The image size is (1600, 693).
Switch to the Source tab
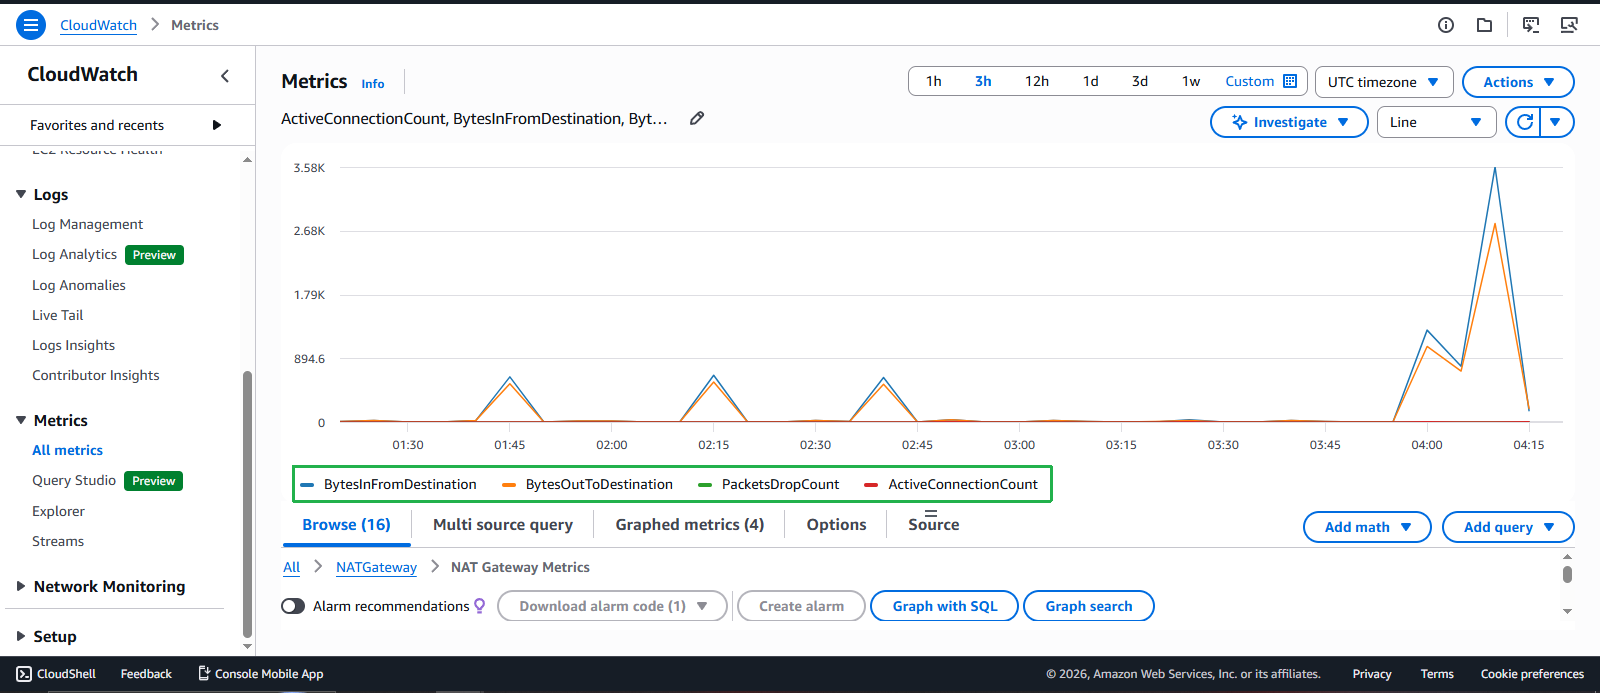tap(934, 524)
